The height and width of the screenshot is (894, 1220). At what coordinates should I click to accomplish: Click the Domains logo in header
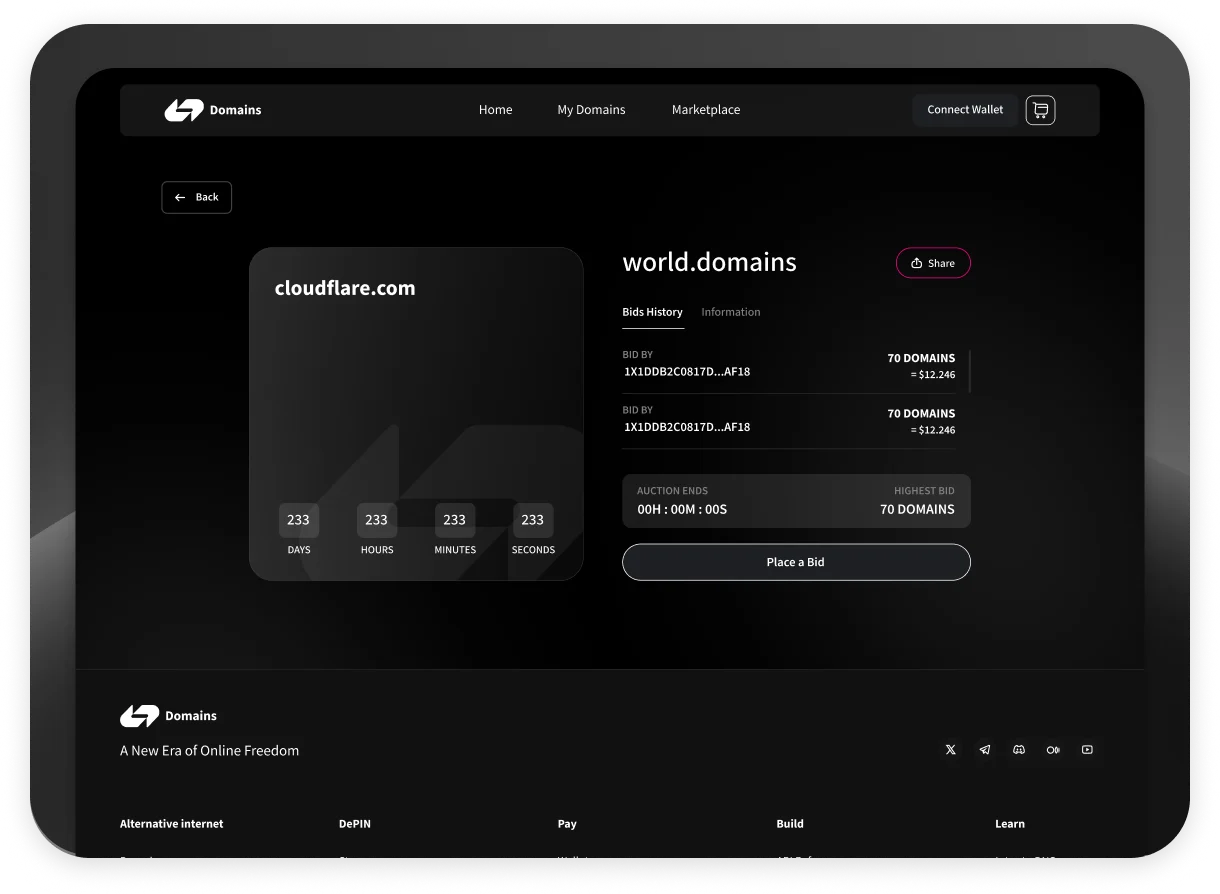click(213, 110)
